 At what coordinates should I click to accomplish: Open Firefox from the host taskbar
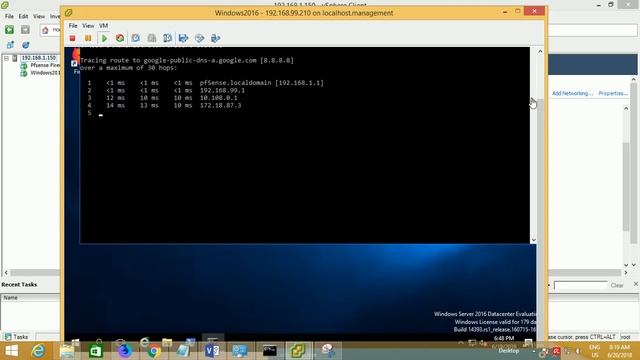point(124,351)
